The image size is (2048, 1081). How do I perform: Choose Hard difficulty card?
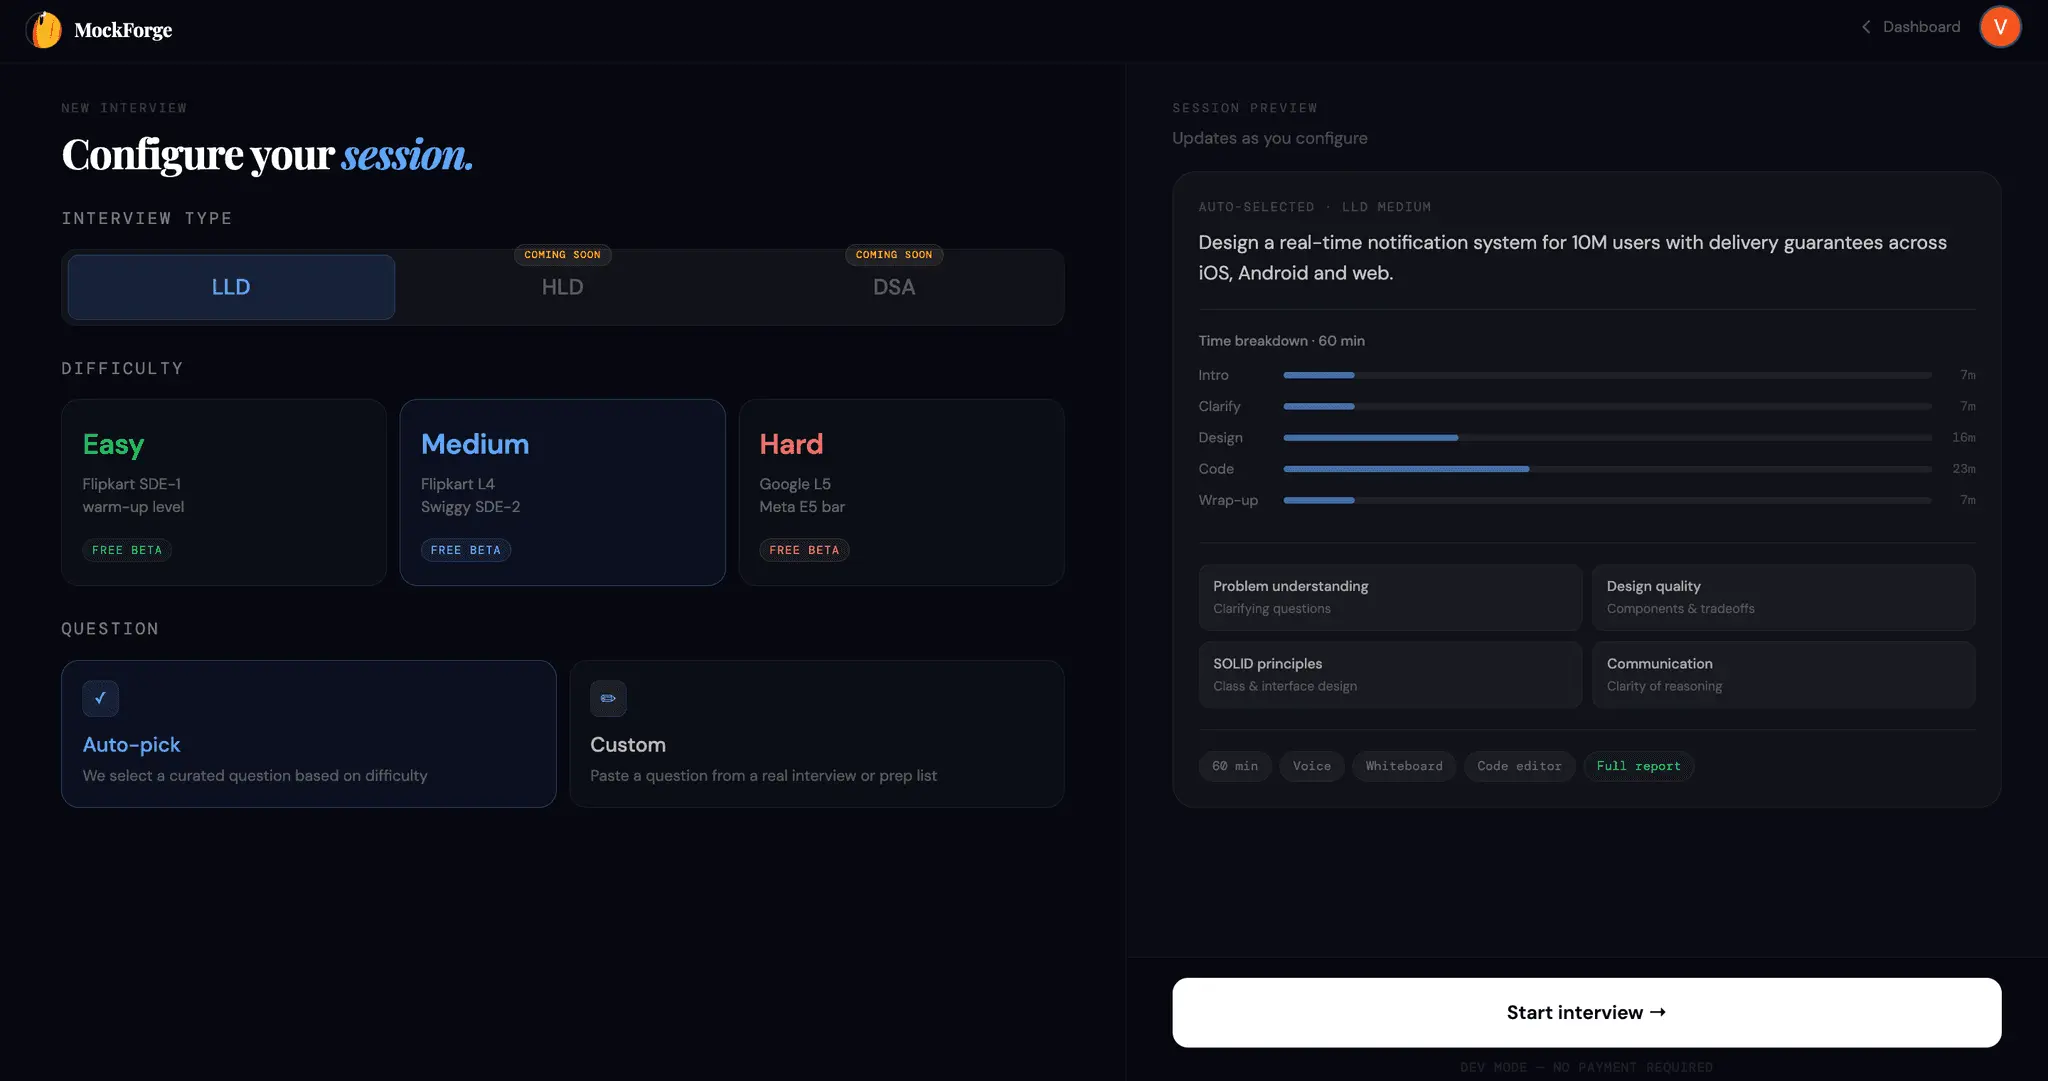click(901, 492)
